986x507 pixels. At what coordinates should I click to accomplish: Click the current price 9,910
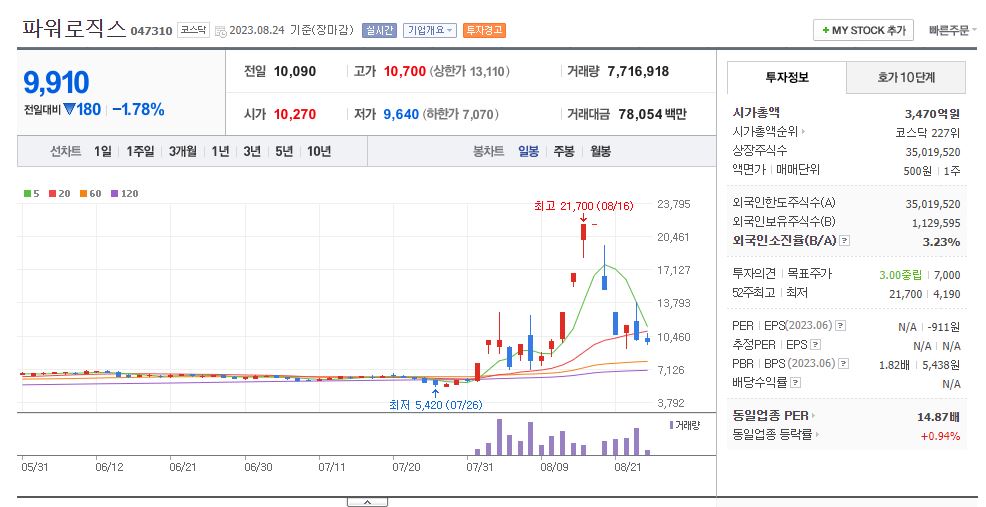tap(56, 82)
